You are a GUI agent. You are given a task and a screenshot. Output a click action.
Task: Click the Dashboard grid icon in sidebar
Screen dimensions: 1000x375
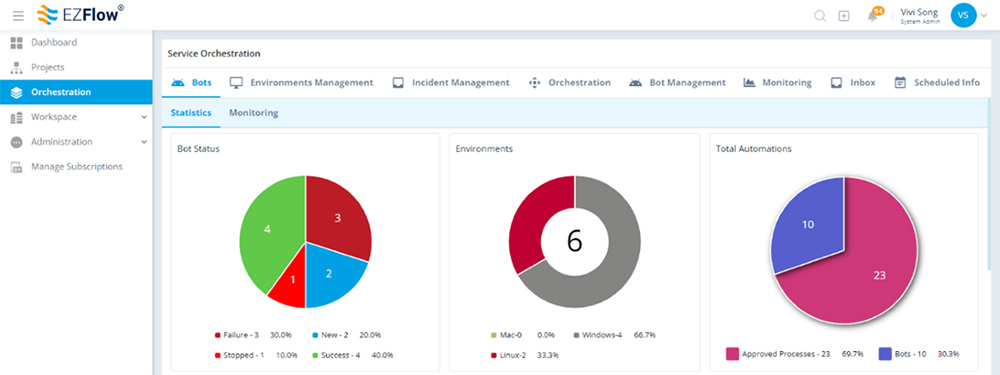(17, 43)
